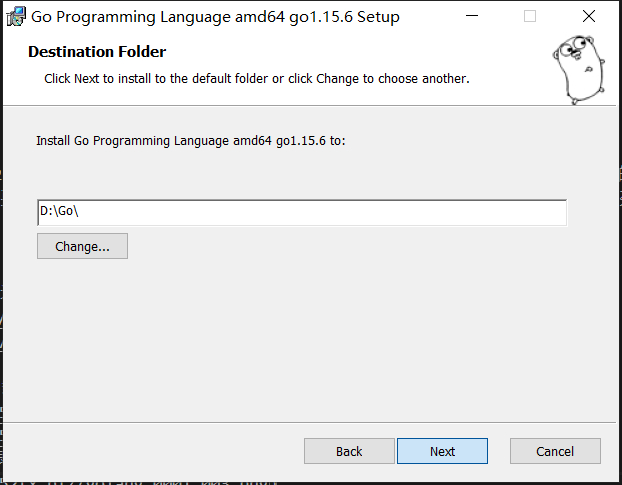Focus the D:\Go\ destination path field

[302, 213]
